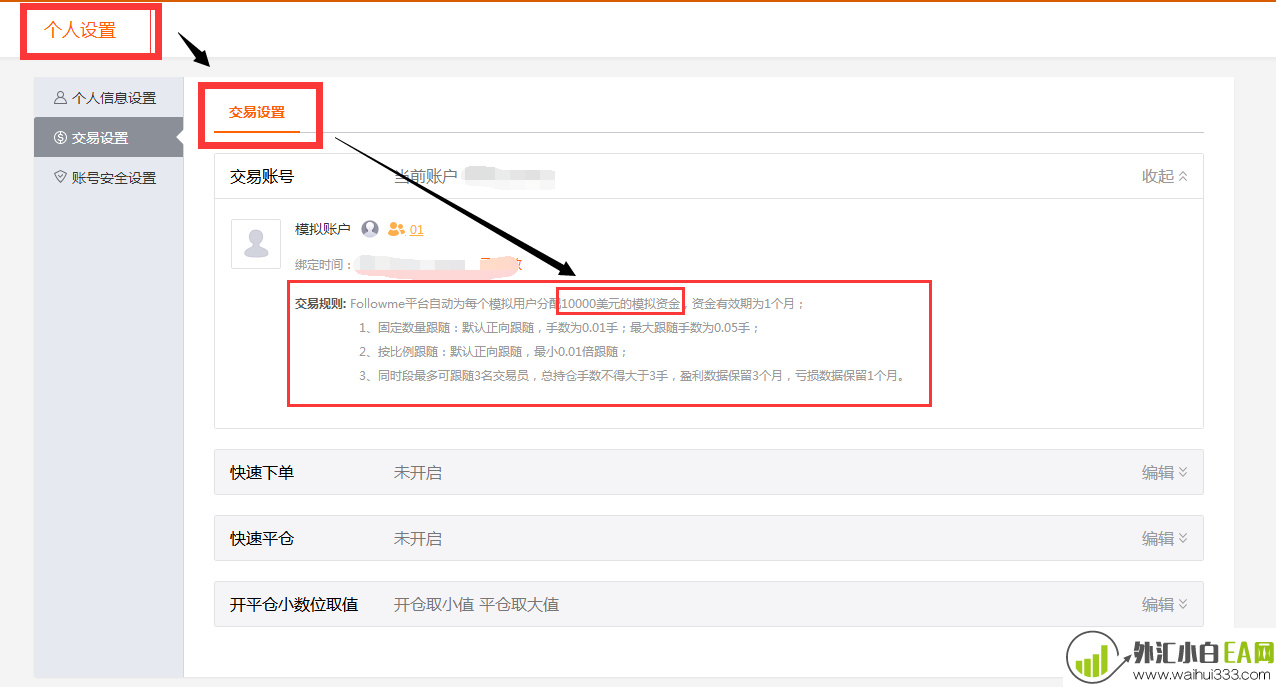The image size is (1276, 687).
Task: Click the 未开启 status in 快速平仓 row
Action: coord(418,538)
